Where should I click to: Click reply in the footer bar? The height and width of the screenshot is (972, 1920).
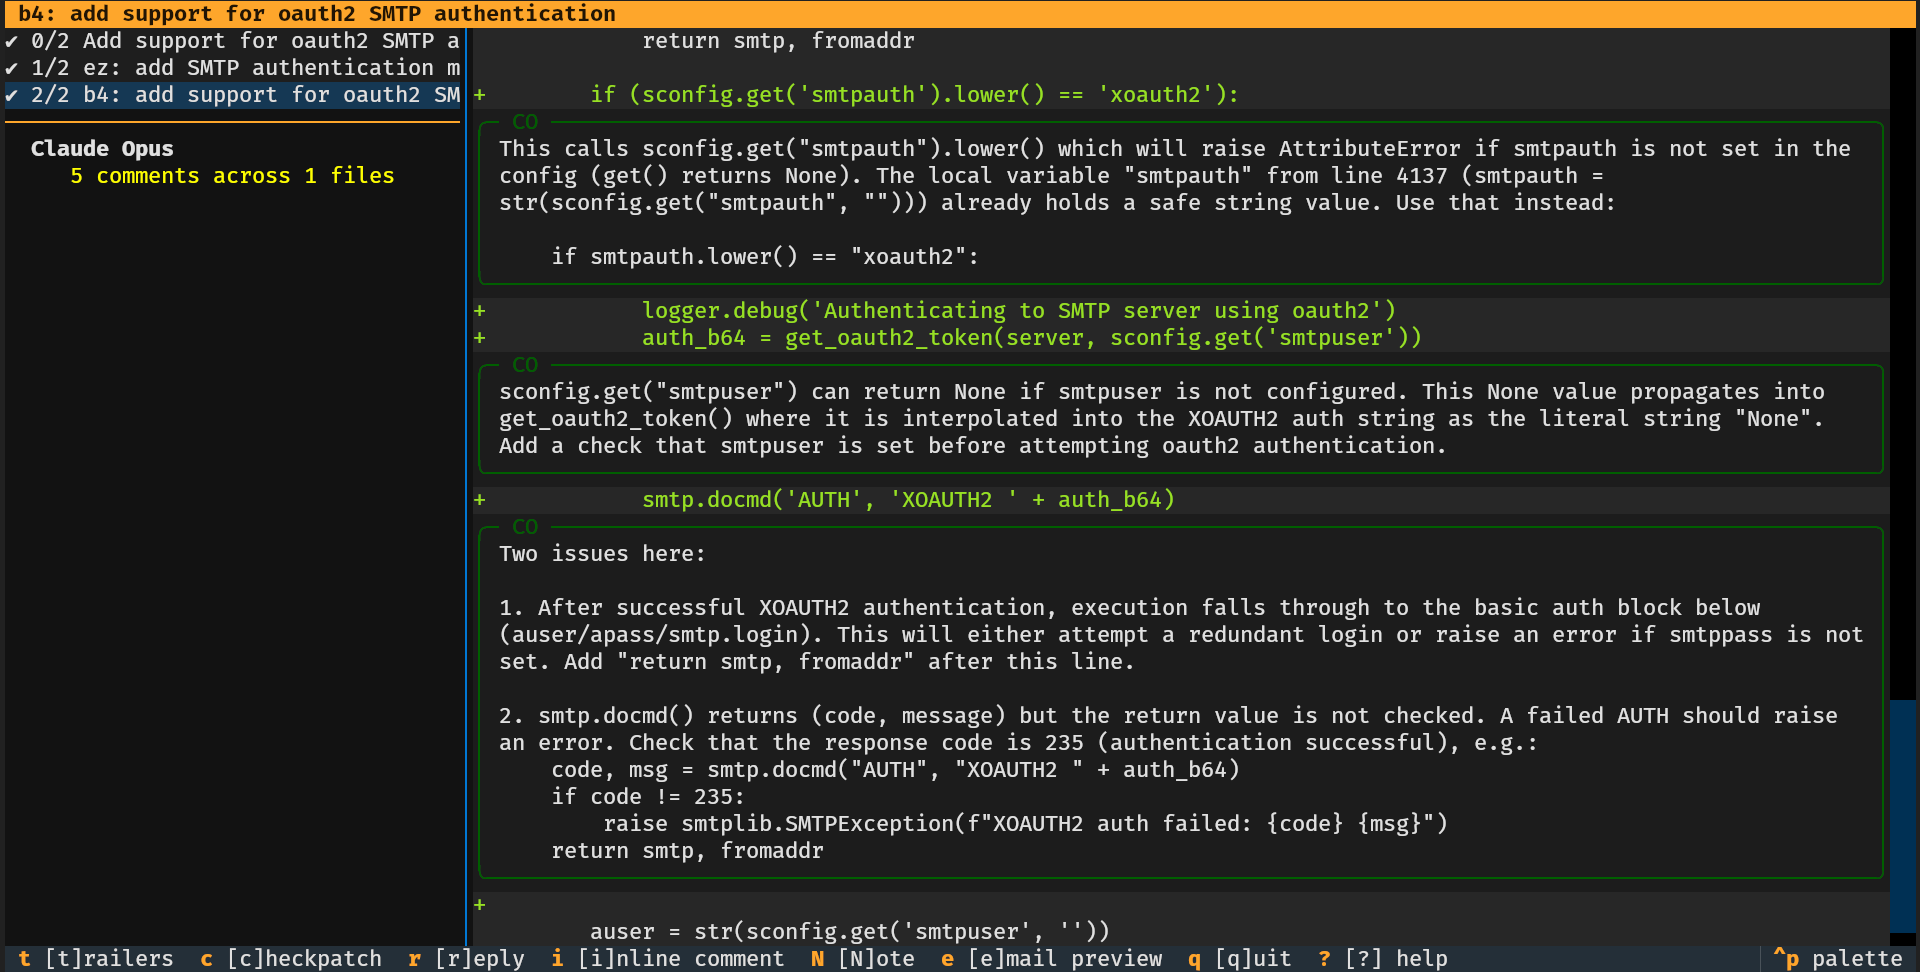click(x=467, y=958)
